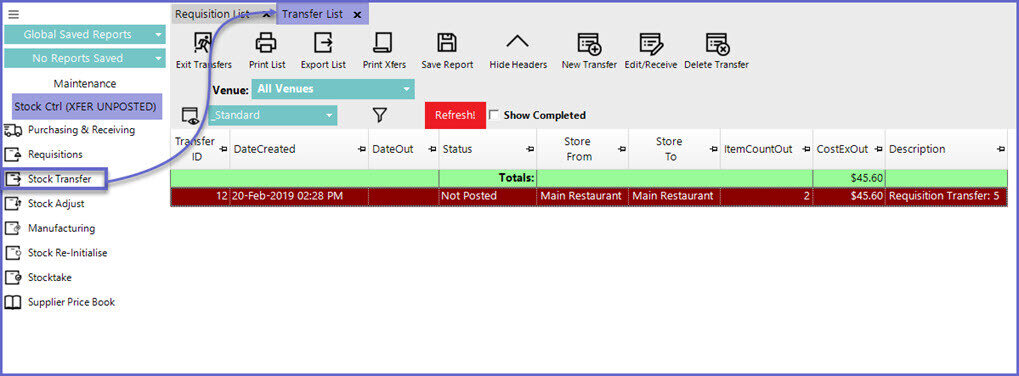
Task: Pin the Status column
Action: (530, 149)
